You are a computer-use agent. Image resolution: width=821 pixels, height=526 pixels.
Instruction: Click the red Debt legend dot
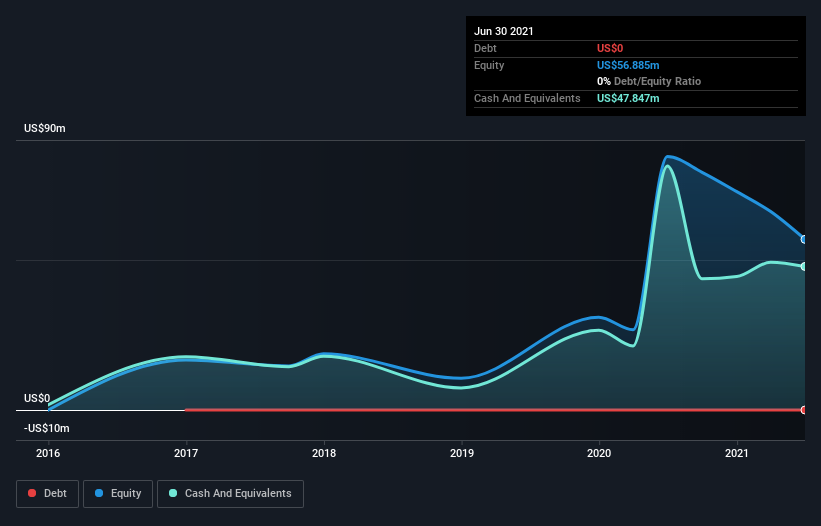coord(32,493)
